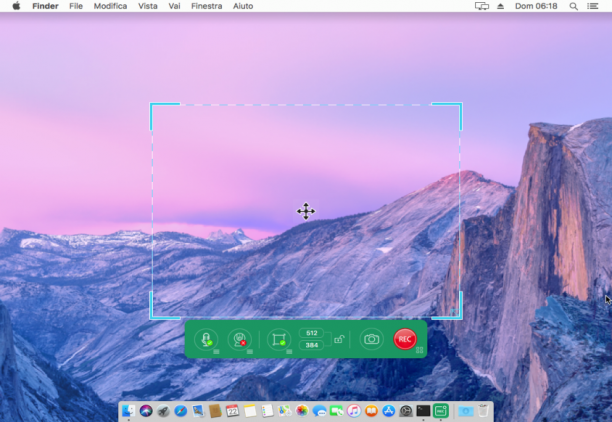
Task: Open the File menu
Action: (76, 6)
